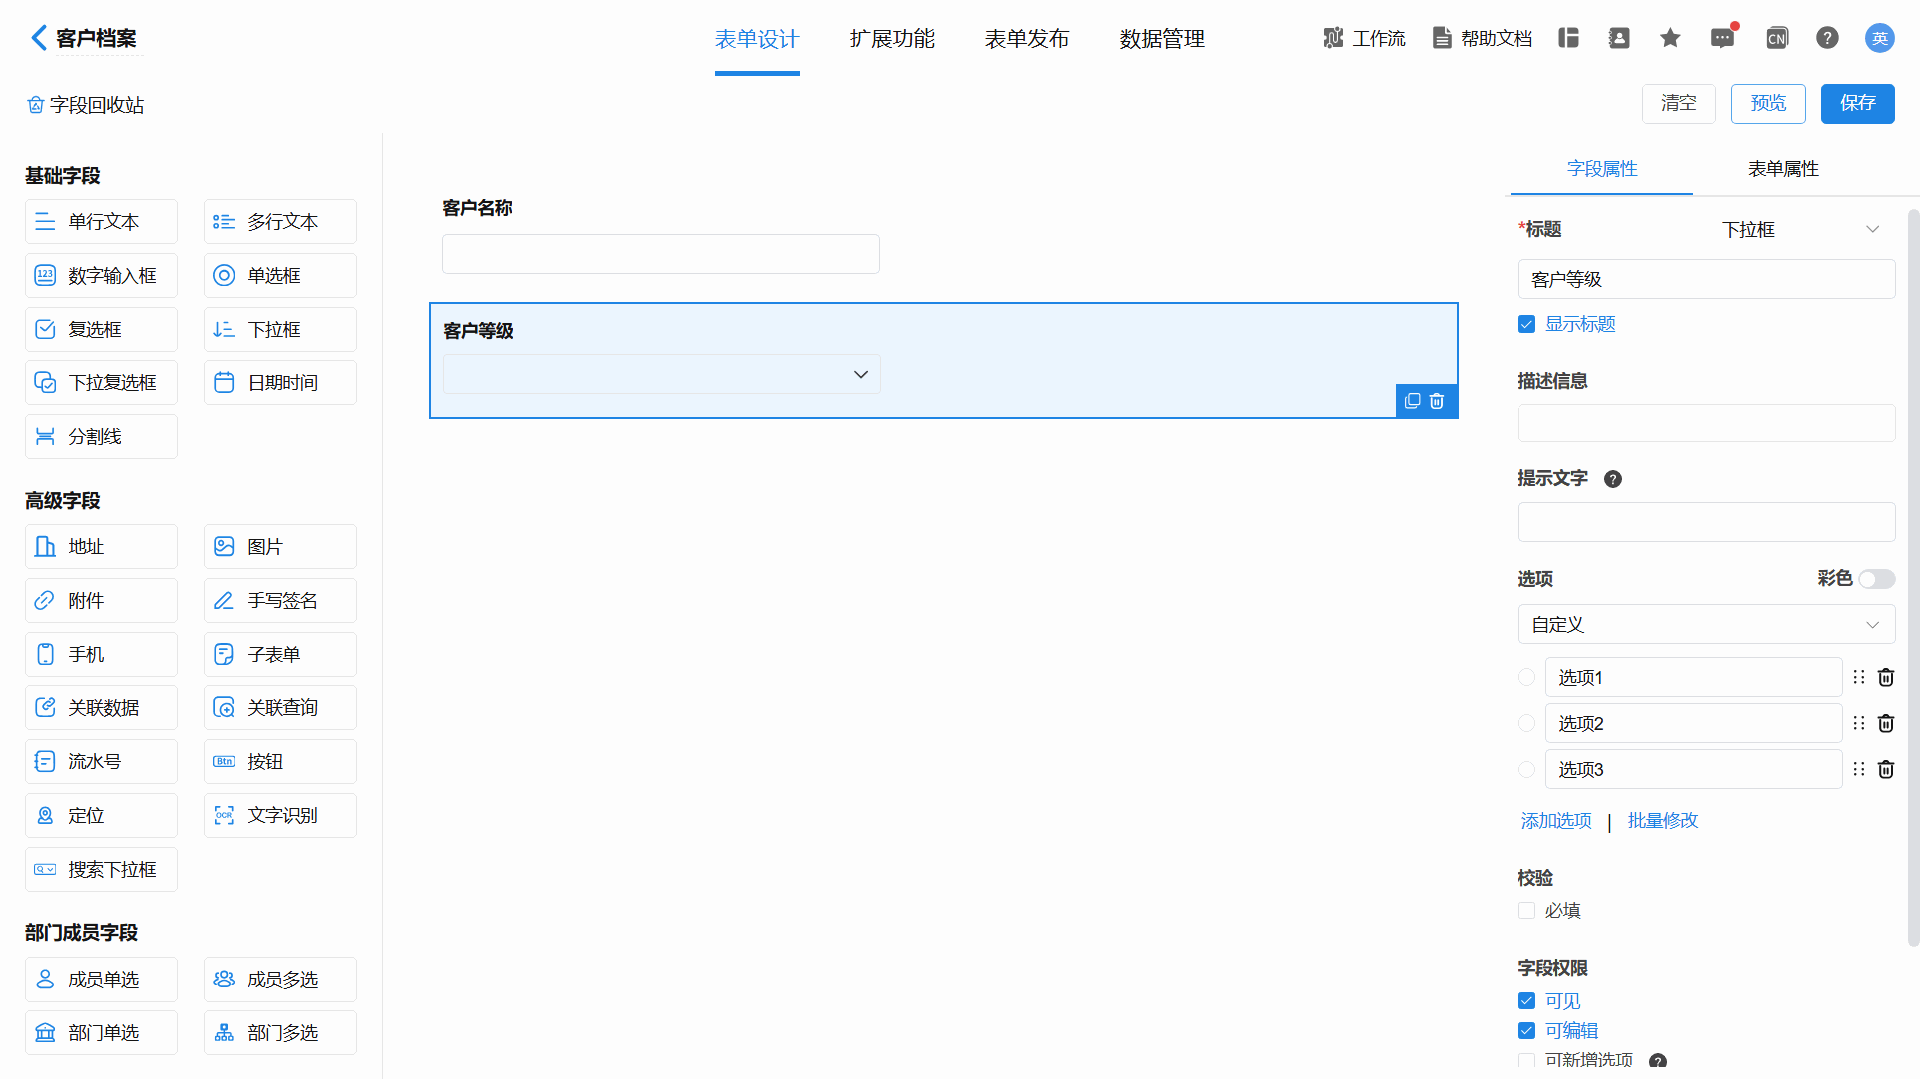
Task: Click the star favorites icon
Action: [x=1670, y=38]
